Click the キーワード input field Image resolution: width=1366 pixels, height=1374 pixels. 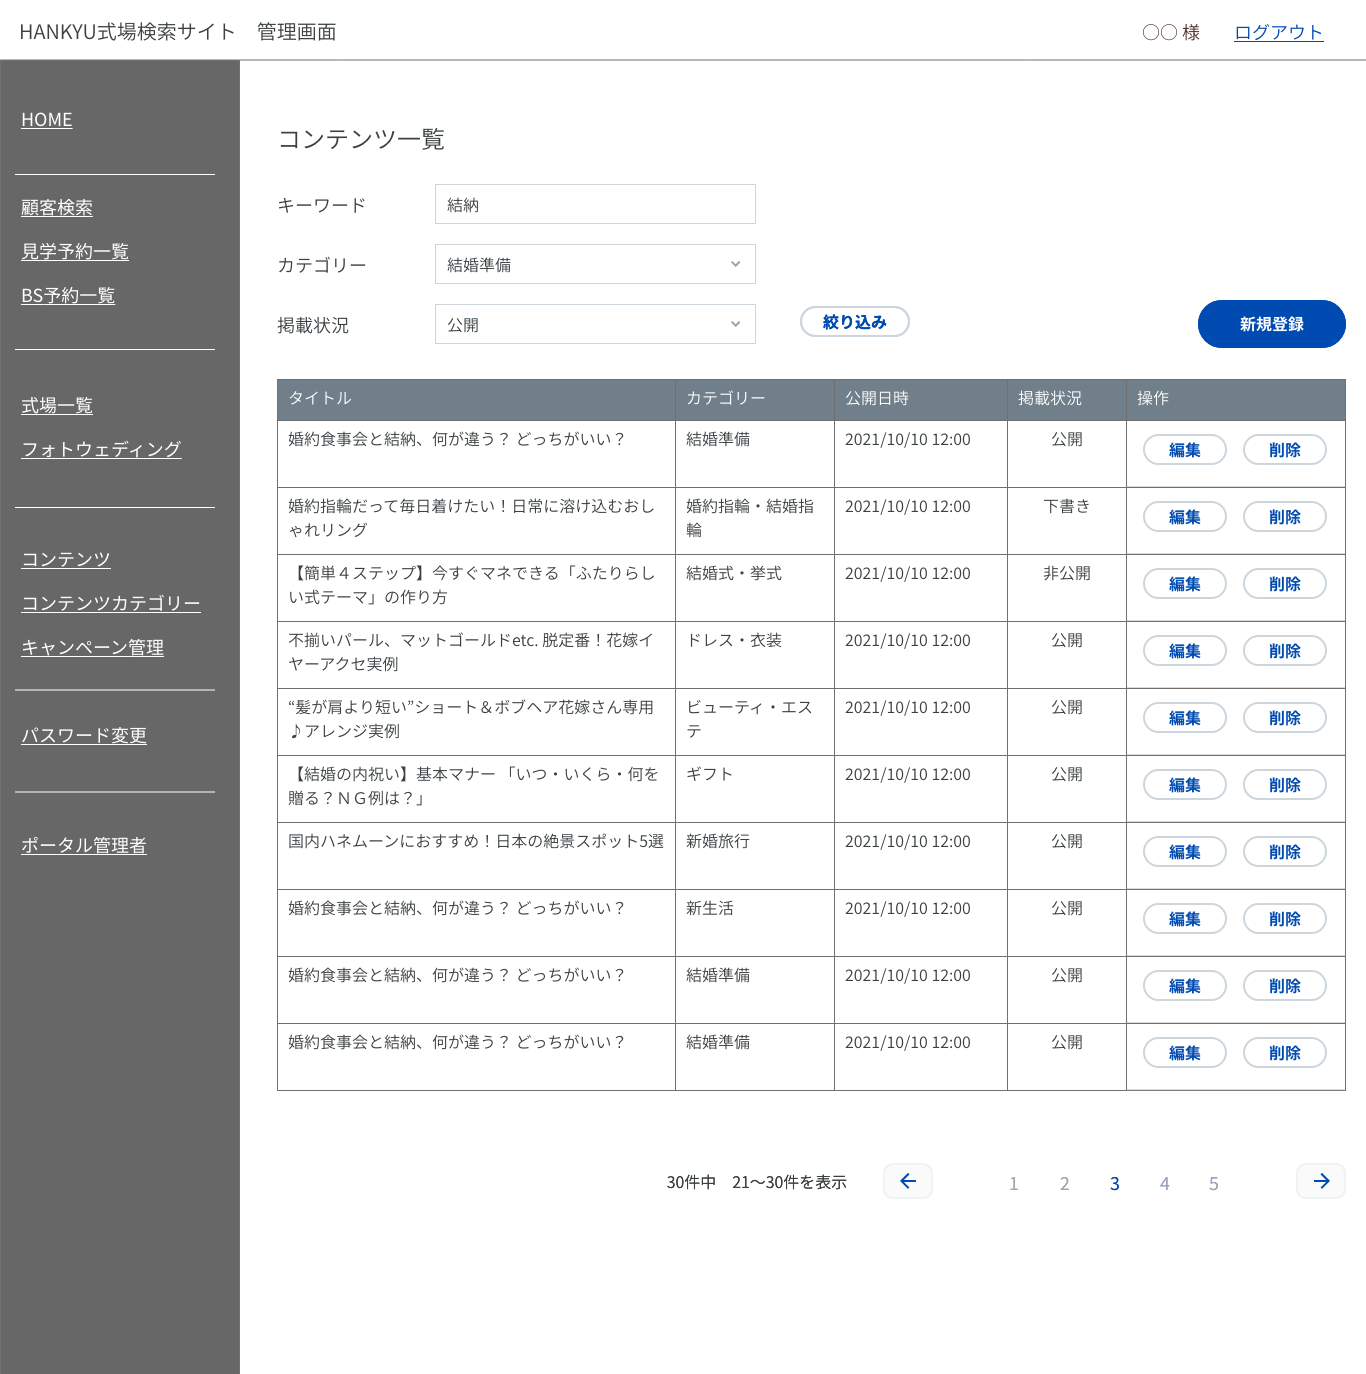(x=595, y=204)
